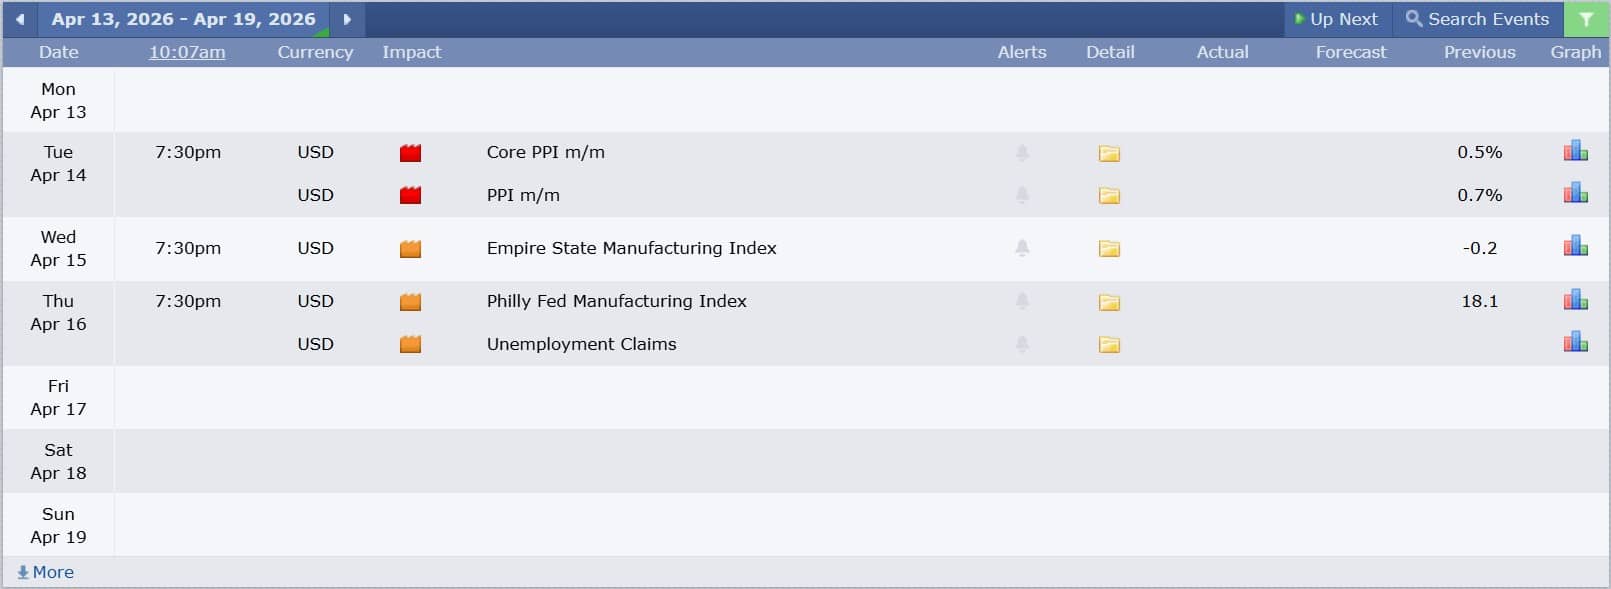Open detail folder for PPI m/m
Screen dimensions: 1611x589
[x=1109, y=195]
